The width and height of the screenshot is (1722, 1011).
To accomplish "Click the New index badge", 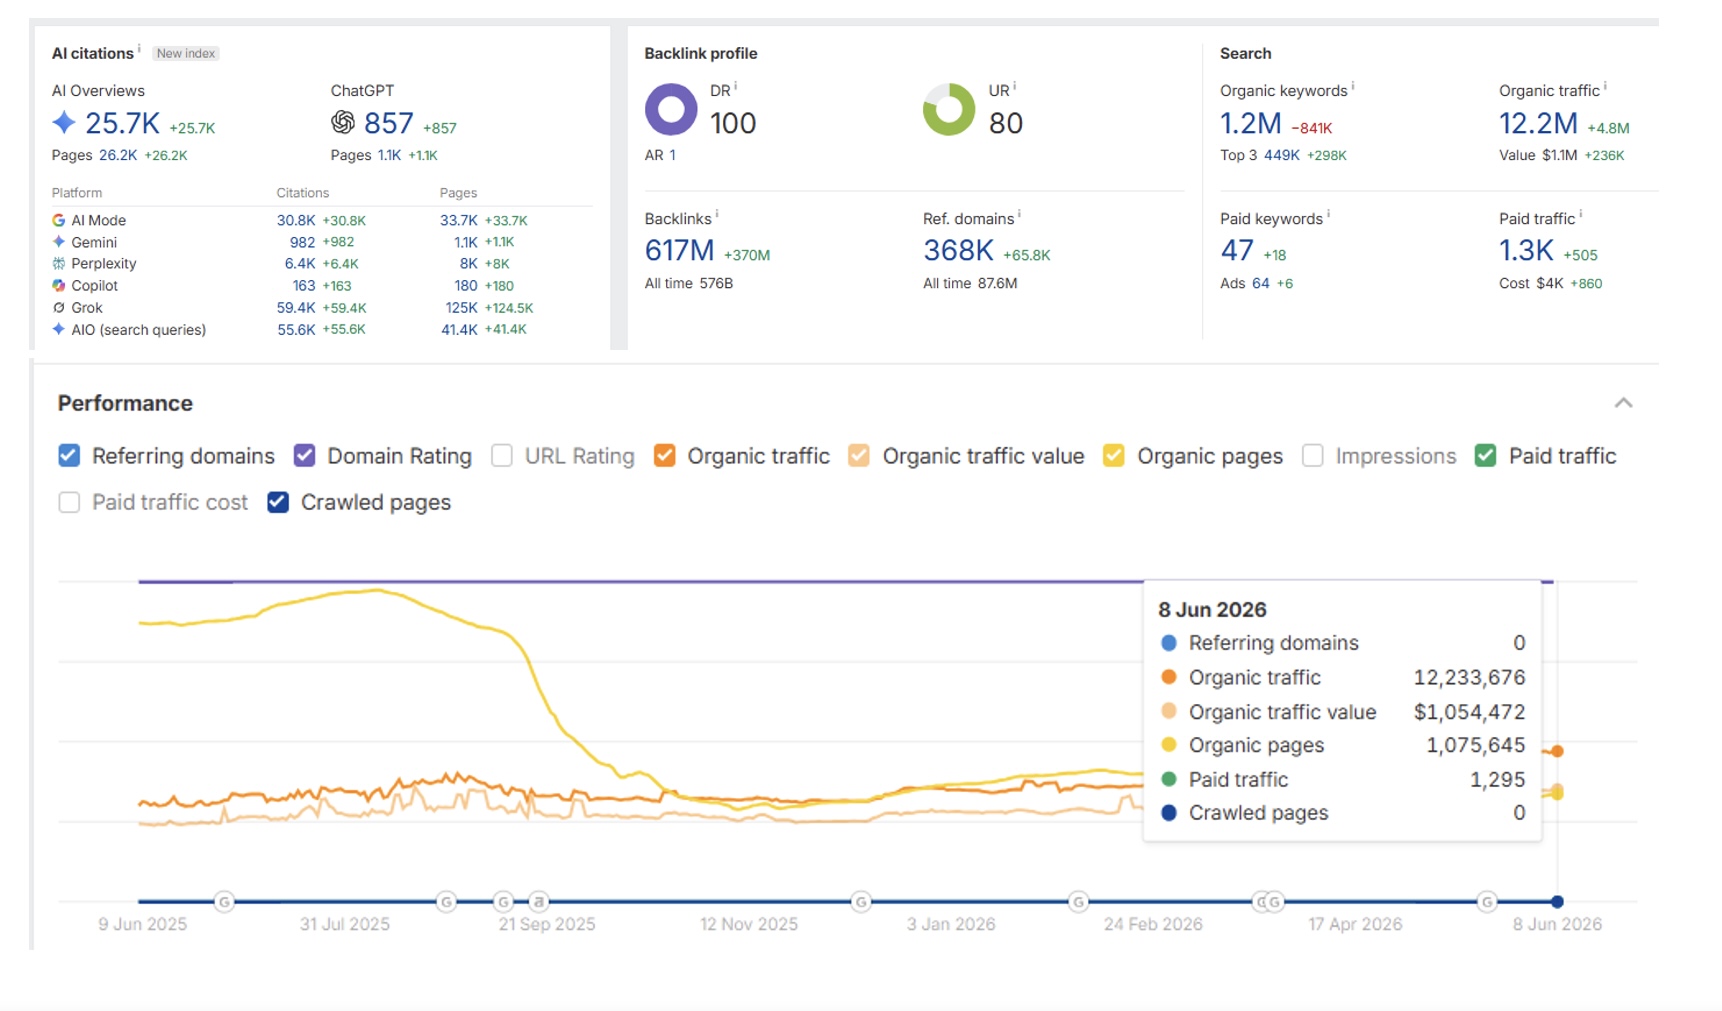I will 186,53.
